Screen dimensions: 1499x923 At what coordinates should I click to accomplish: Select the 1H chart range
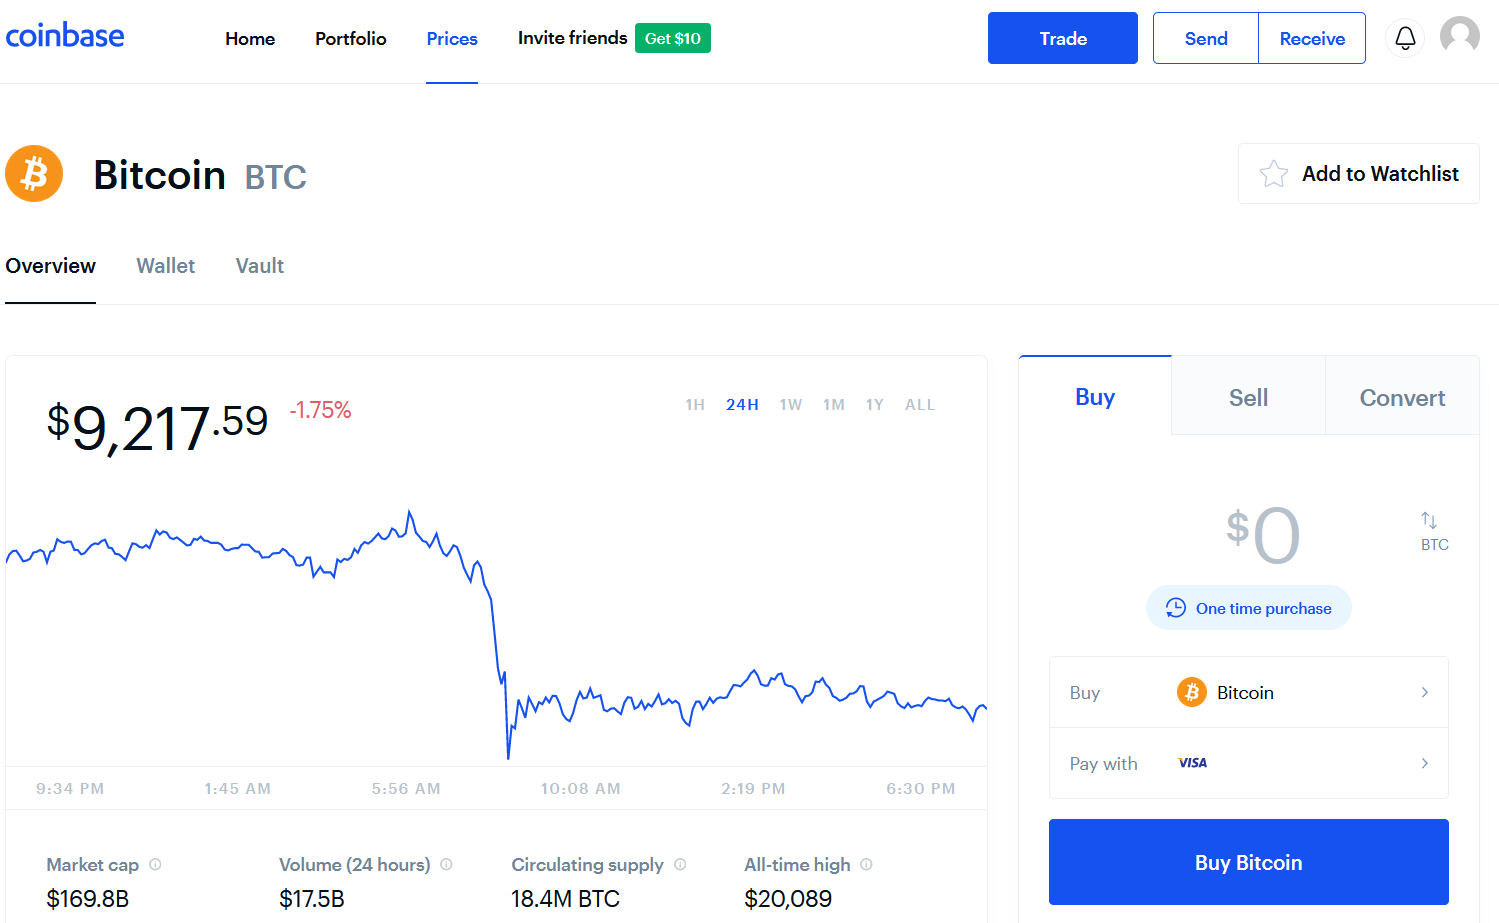(x=695, y=405)
